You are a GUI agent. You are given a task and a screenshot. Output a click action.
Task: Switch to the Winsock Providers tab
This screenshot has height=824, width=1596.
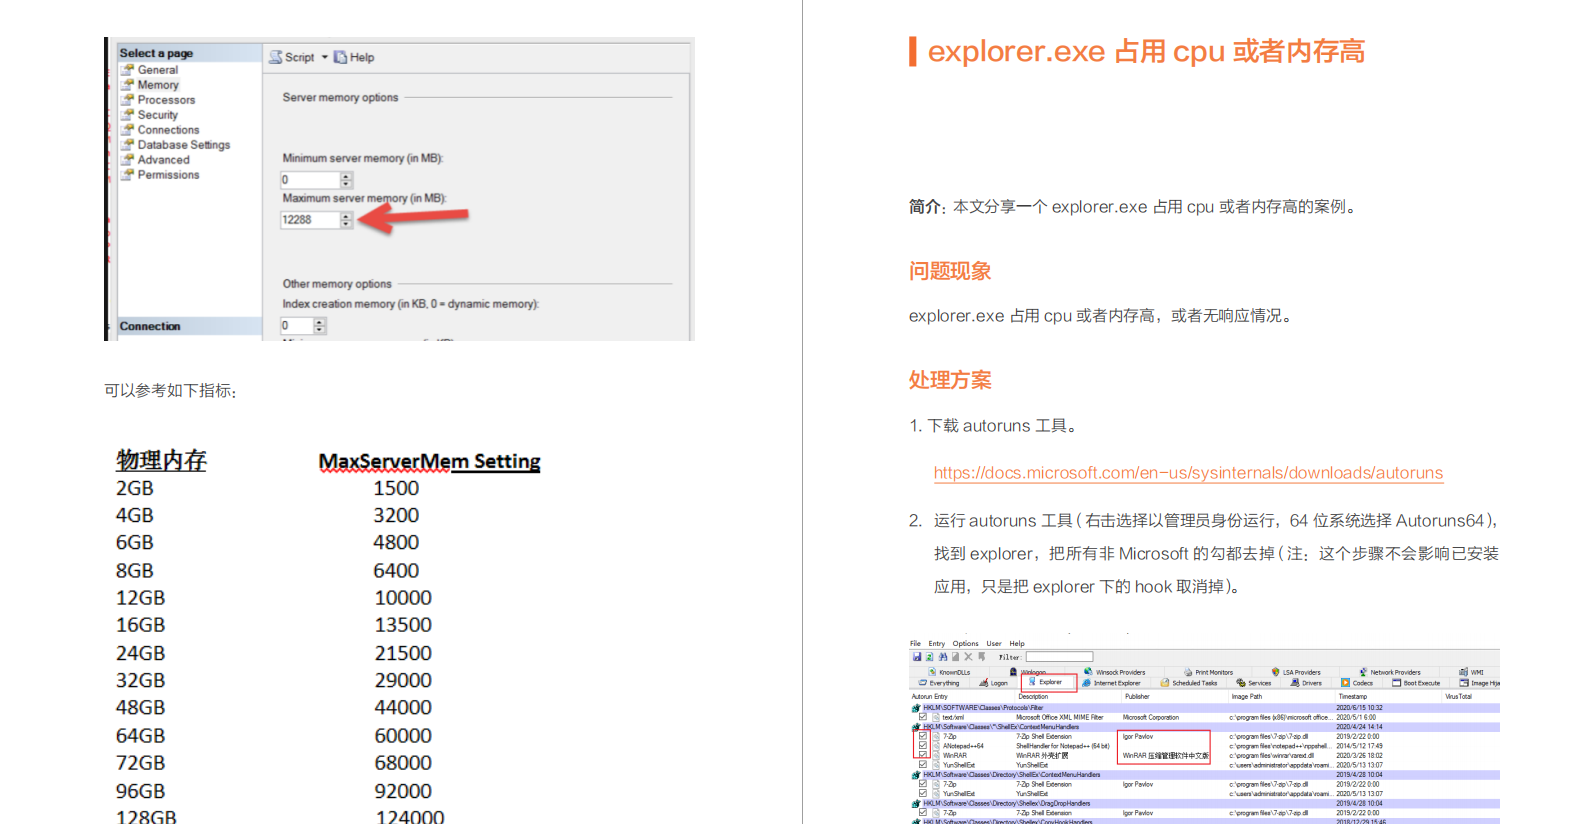coord(1114,672)
